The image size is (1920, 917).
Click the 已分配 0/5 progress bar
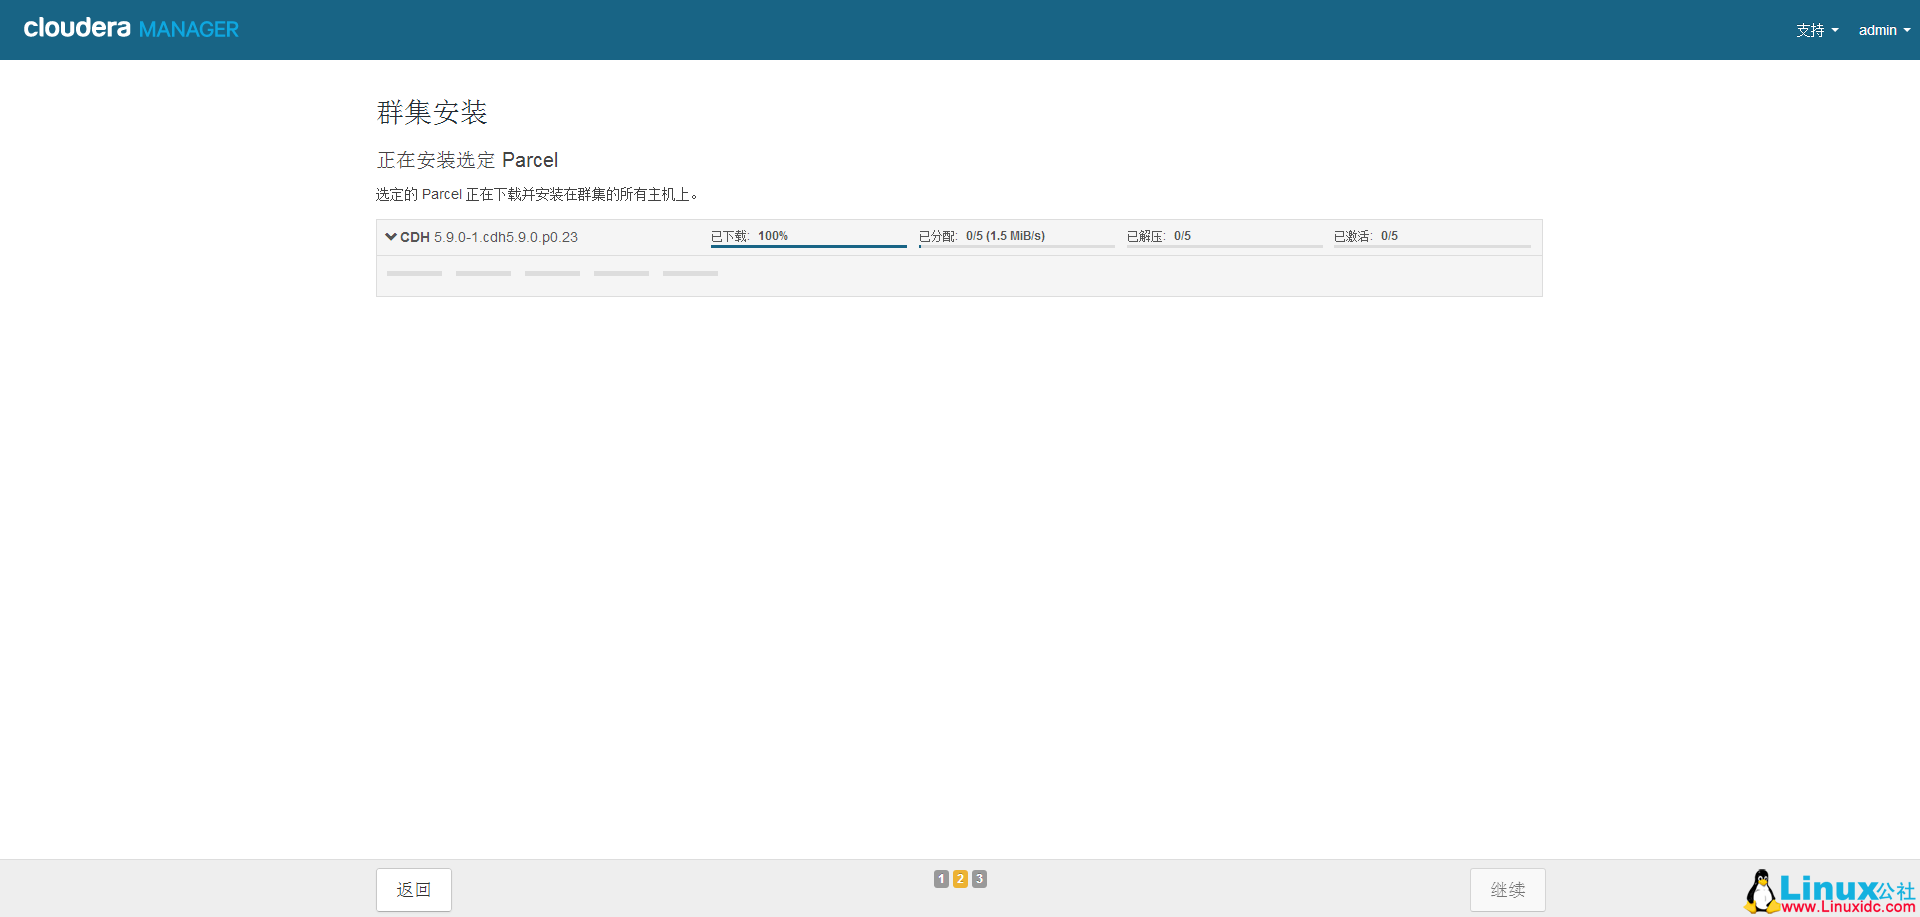pos(1016,245)
